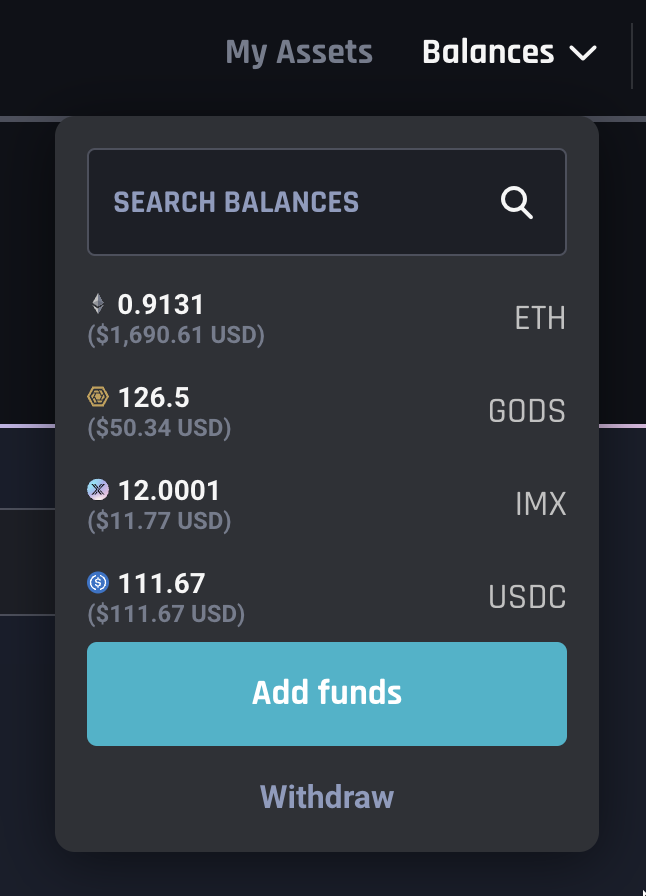Click the magnifying glass search icon
This screenshot has height=896, width=646.
[x=517, y=202]
